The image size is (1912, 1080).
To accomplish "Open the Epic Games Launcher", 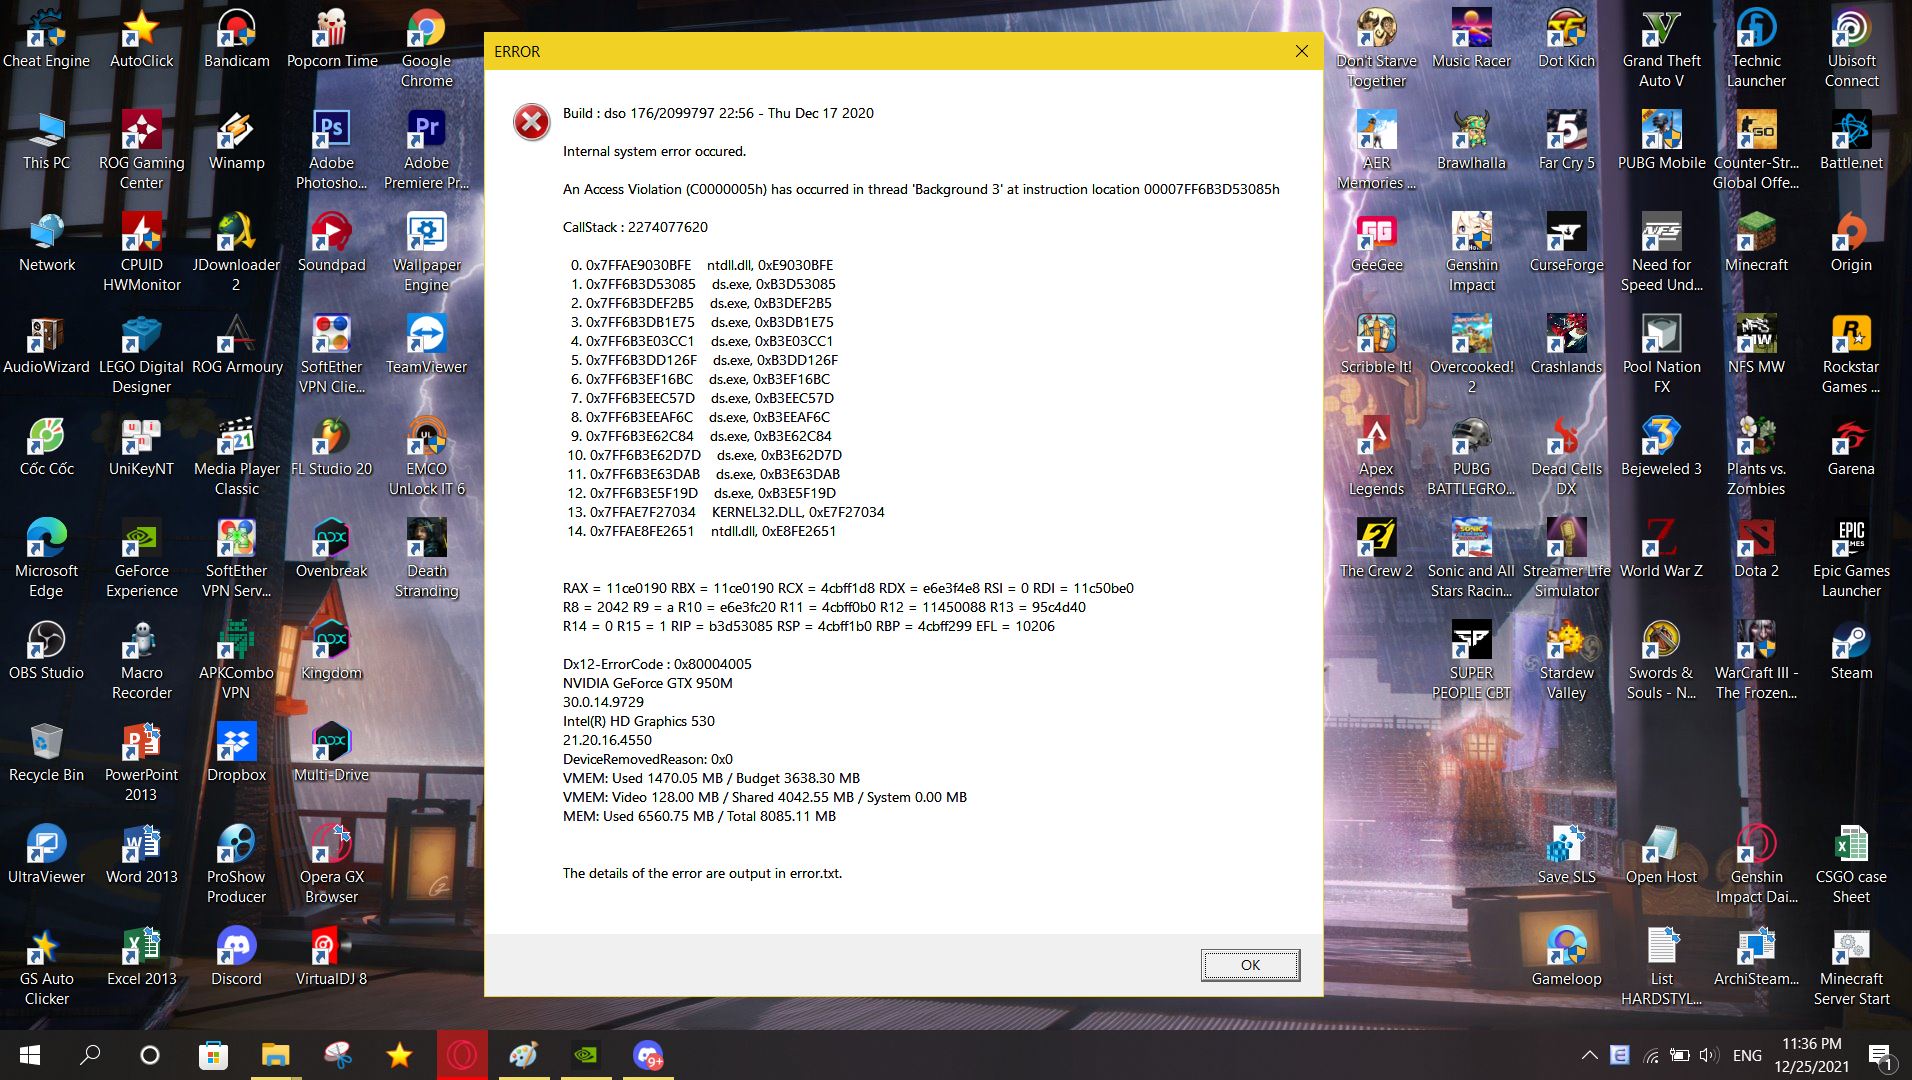I will click(x=1851, y=540).
